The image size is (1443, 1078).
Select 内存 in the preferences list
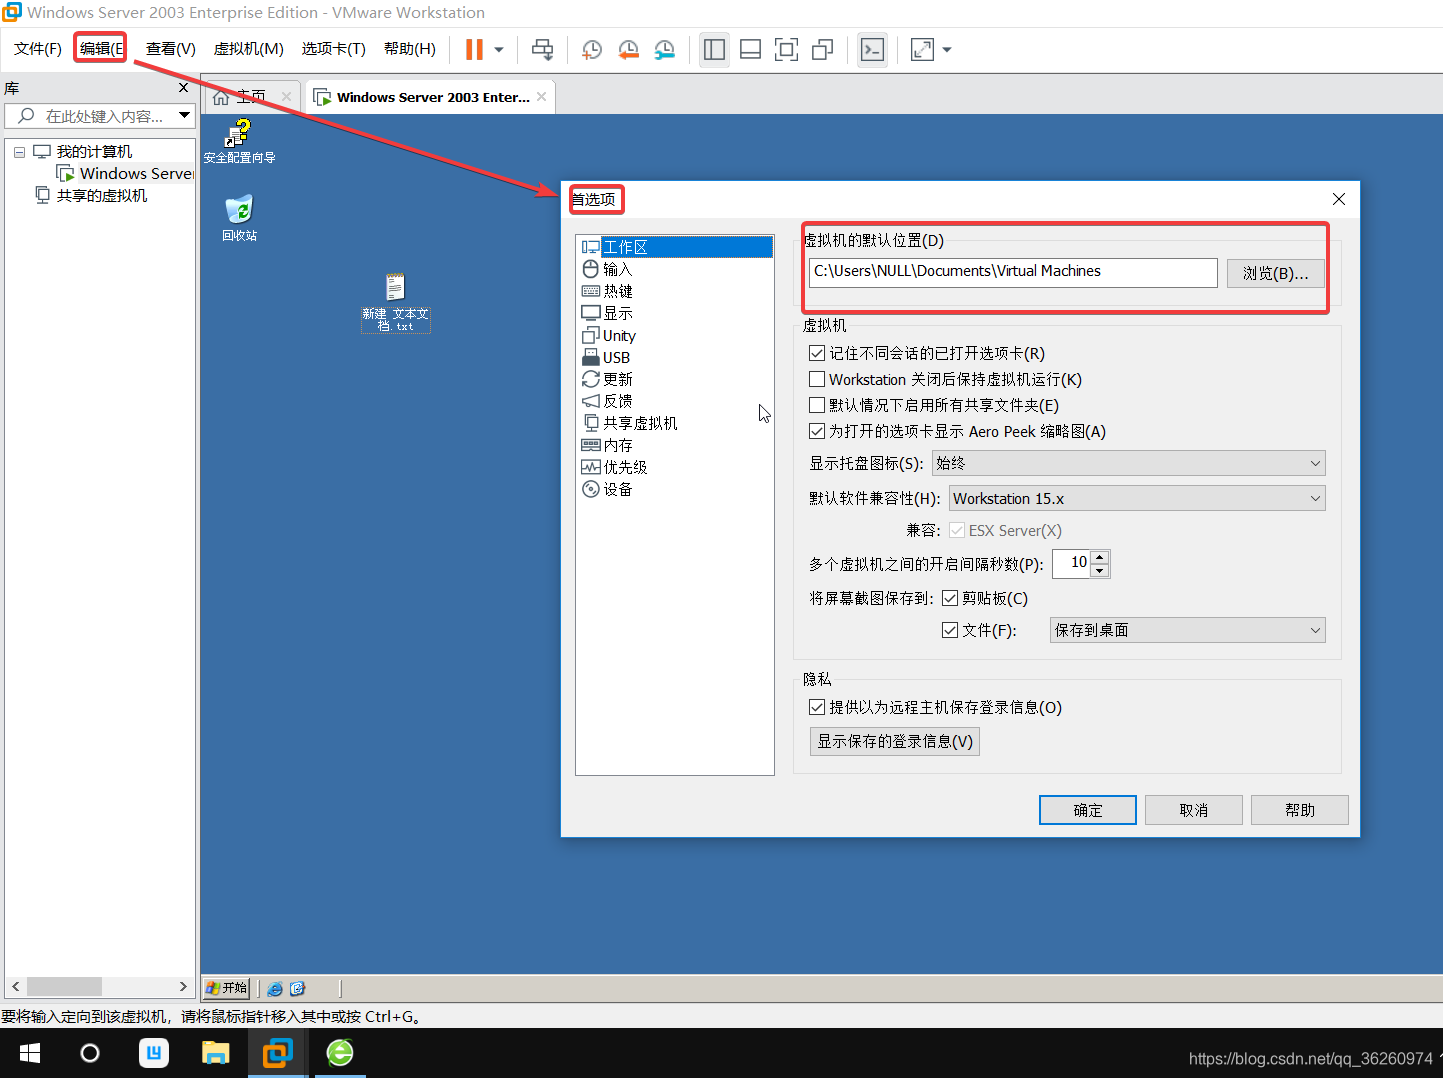tap(675, 445)
